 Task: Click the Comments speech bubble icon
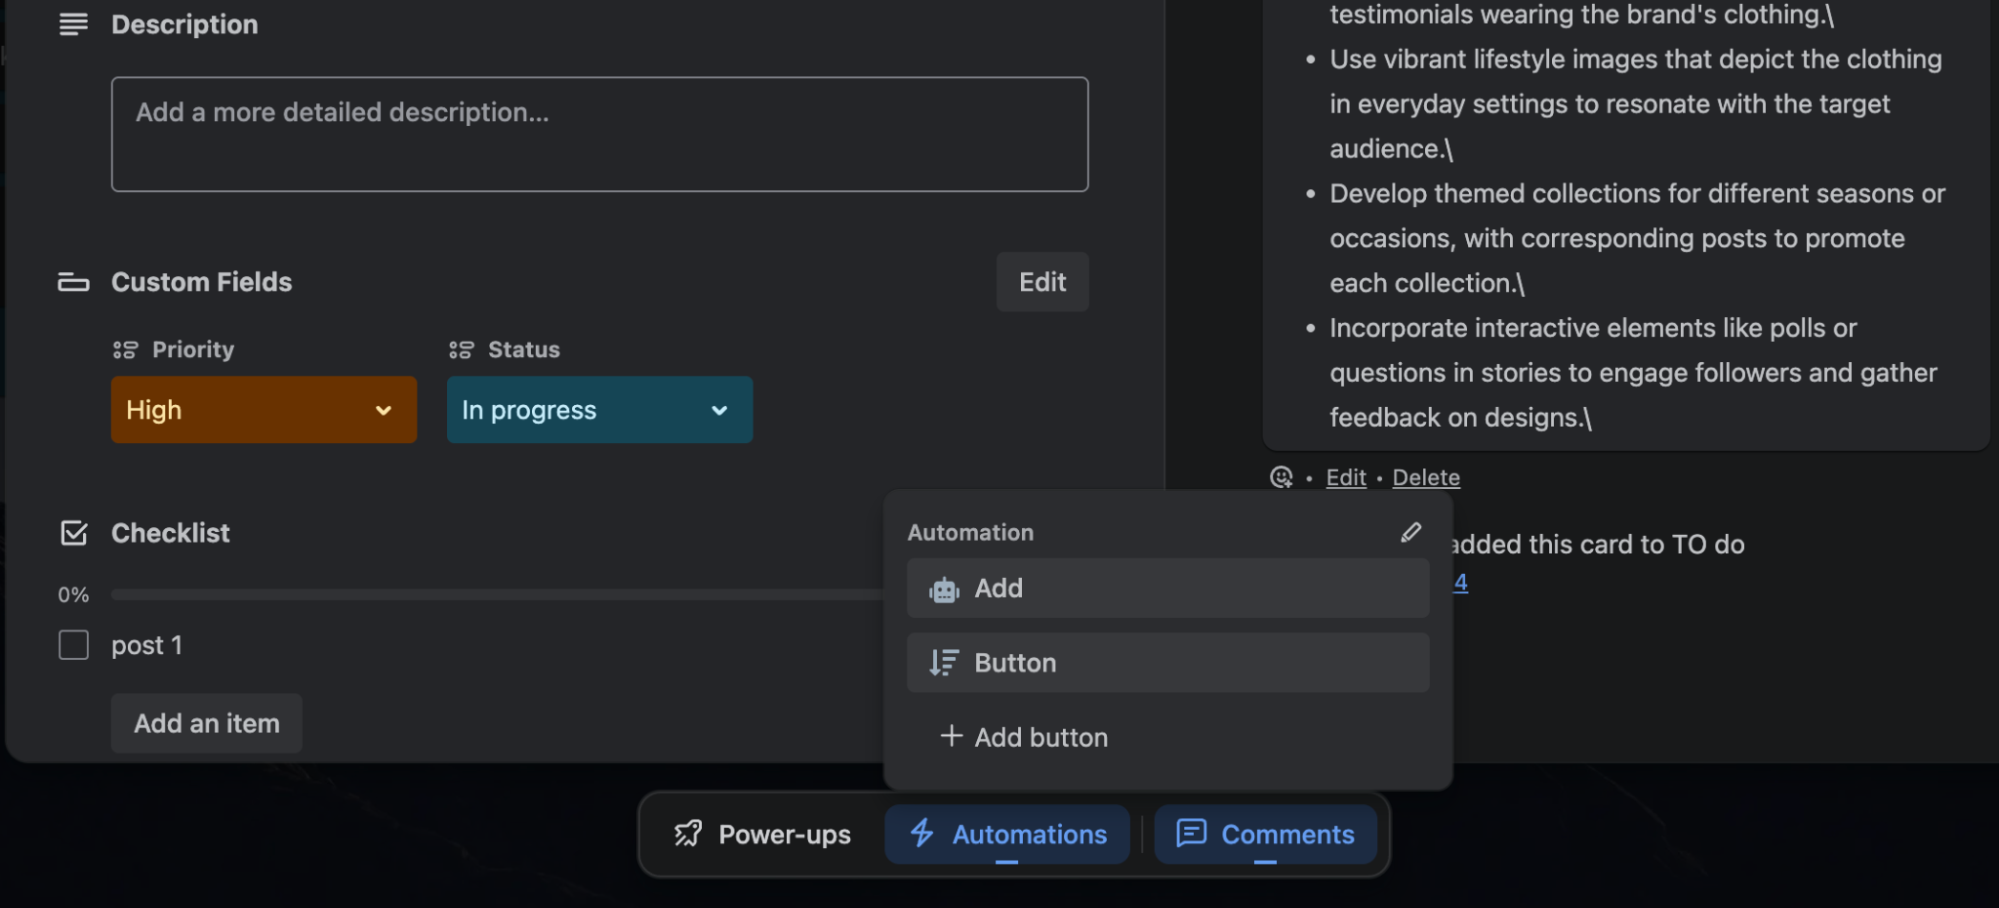(x=1191, y=834)
